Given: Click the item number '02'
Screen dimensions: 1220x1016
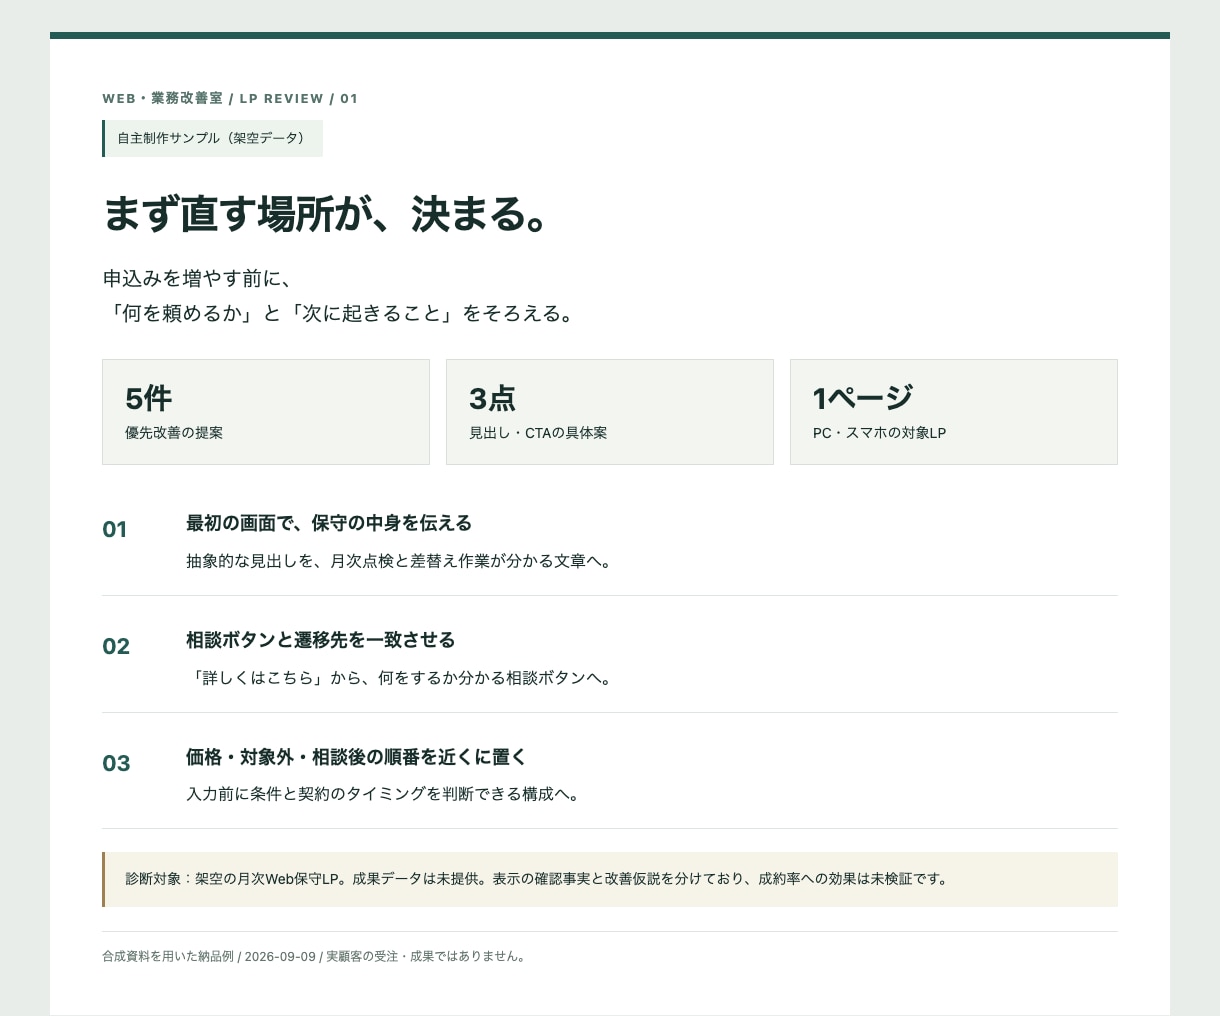Looking at the screenshot, I should (x=116, y=647).
